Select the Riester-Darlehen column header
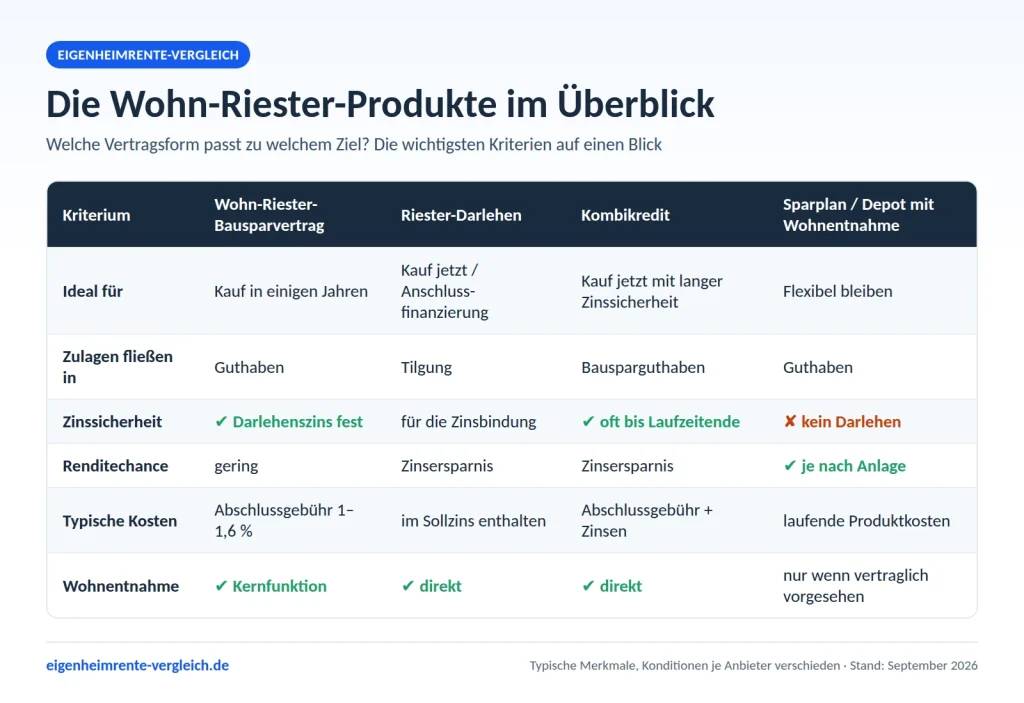The height and width of the screenshot is (703, 1024). pyautogui.click(x=461, y=215)
